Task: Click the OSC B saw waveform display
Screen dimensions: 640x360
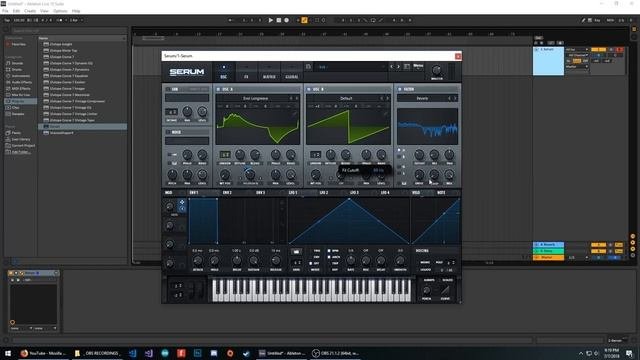Action: point(348,127)
